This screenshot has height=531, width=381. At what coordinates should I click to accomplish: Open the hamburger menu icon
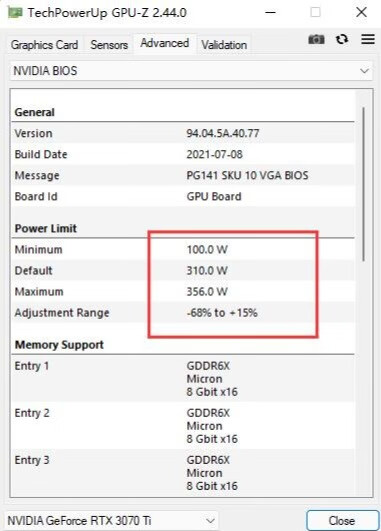pos(368,39)
